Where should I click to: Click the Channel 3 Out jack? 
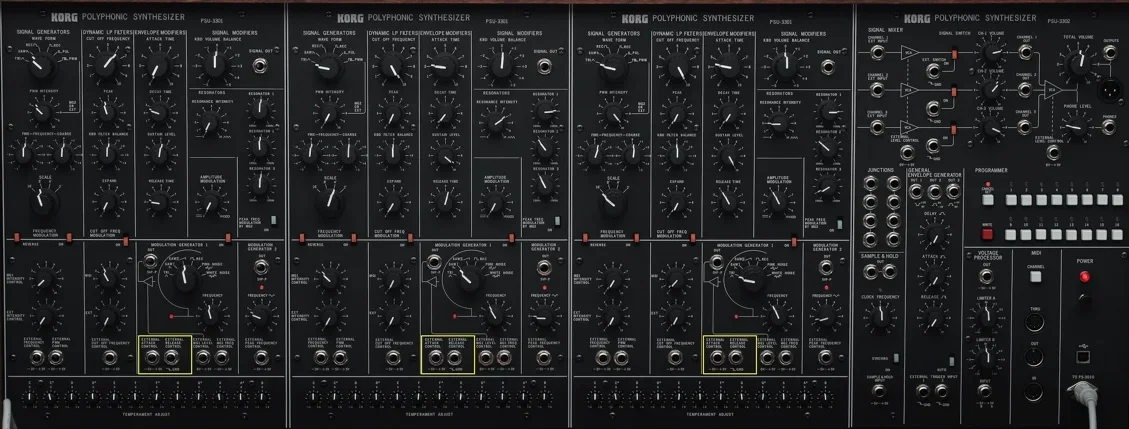1024,127
